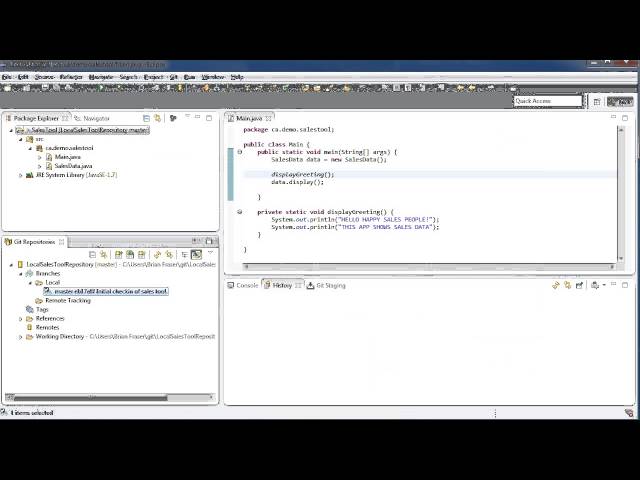
Task: Select the Main.java editor tab
Action: click(x=249, y=118)
